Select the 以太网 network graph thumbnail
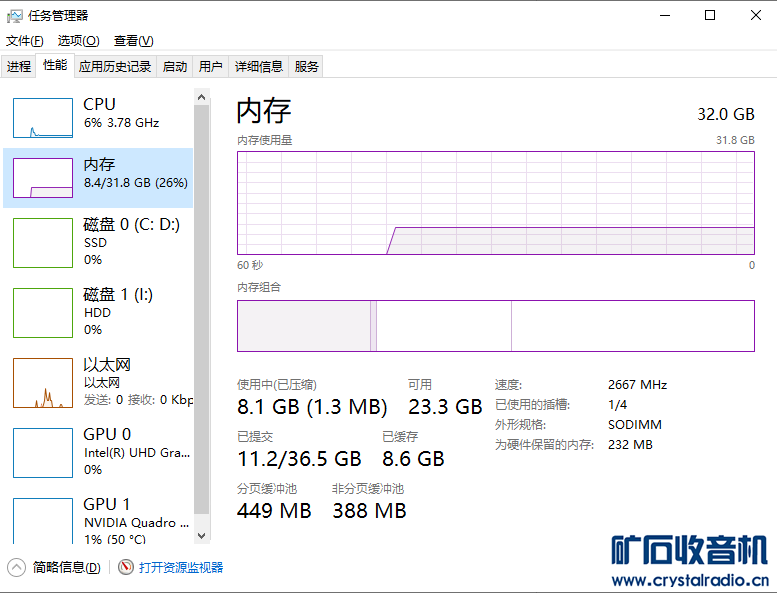The image size is (777, 593). (x=43, y=383)
